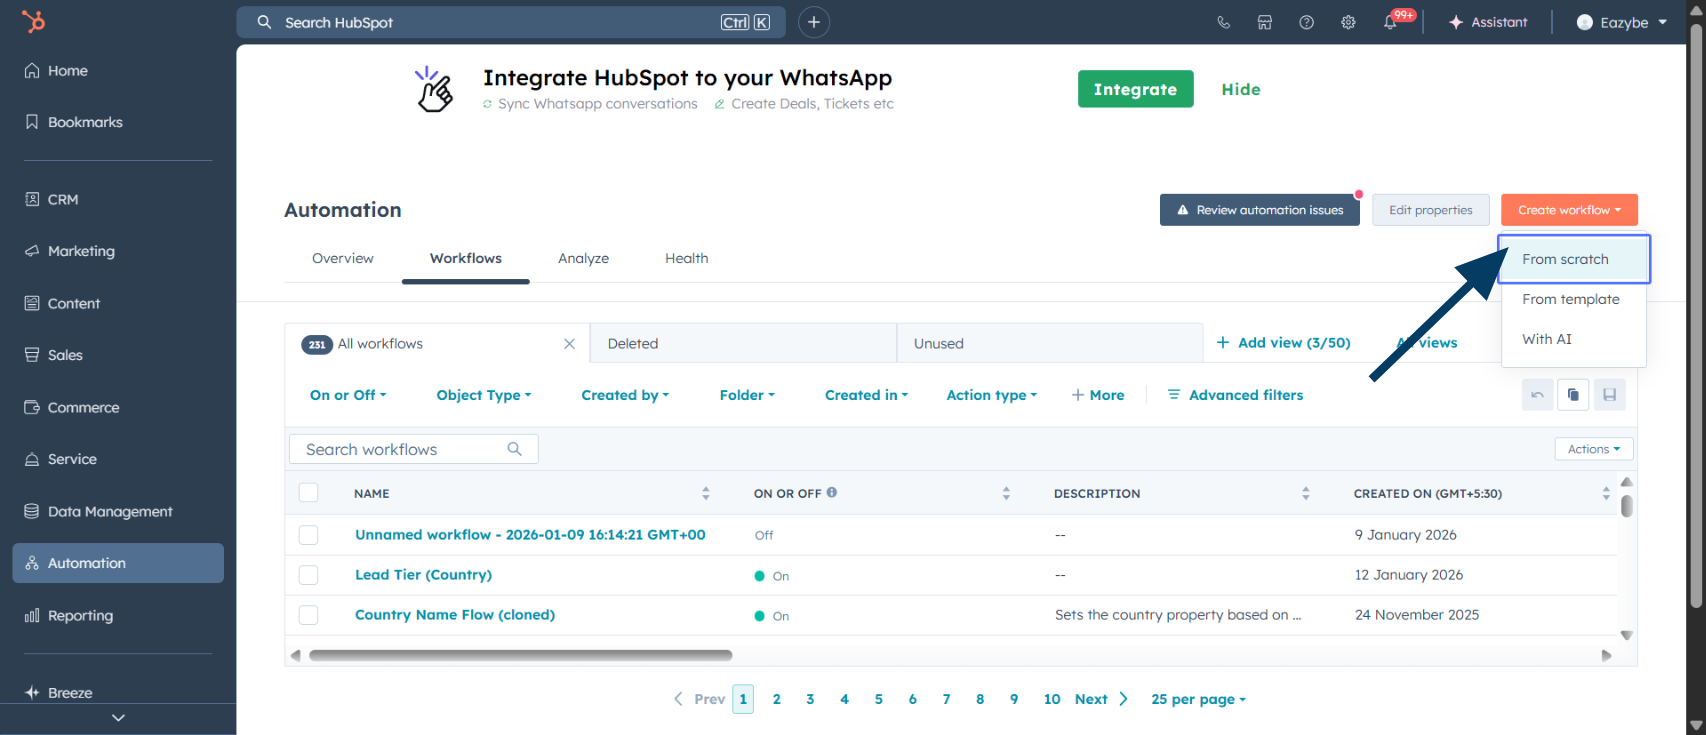Image resolution: width=1706 pixels, height=735 pixels.
Task: Sort by the NAME column arrows
Action: click(x=705, y=493)
